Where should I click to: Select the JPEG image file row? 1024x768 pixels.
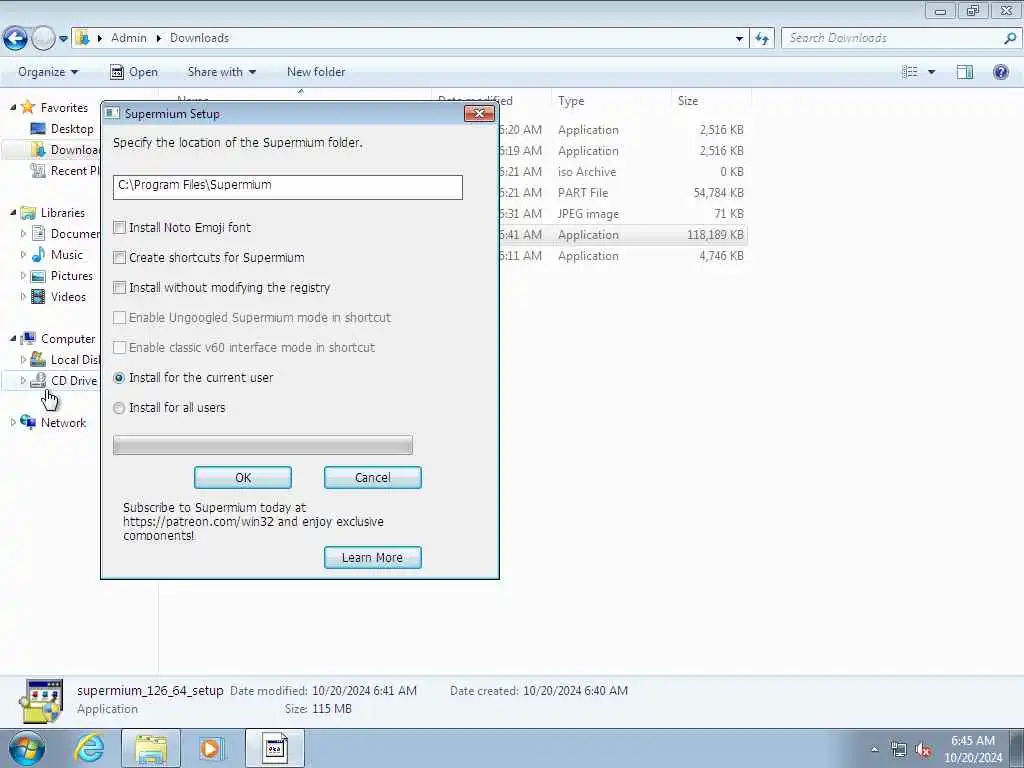624,214
